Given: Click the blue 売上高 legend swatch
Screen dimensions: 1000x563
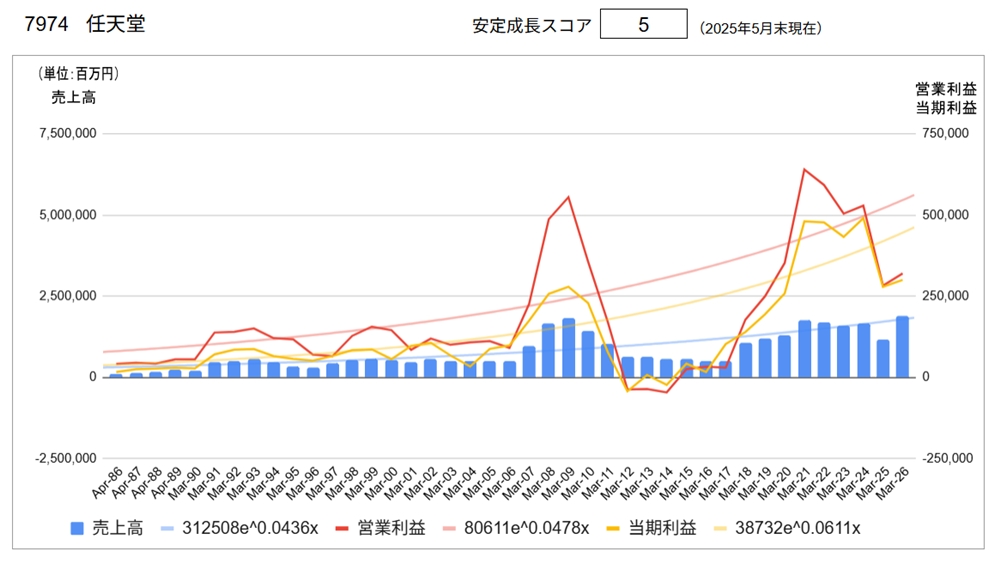Looking at the screenshot, I should click(77, 529).
